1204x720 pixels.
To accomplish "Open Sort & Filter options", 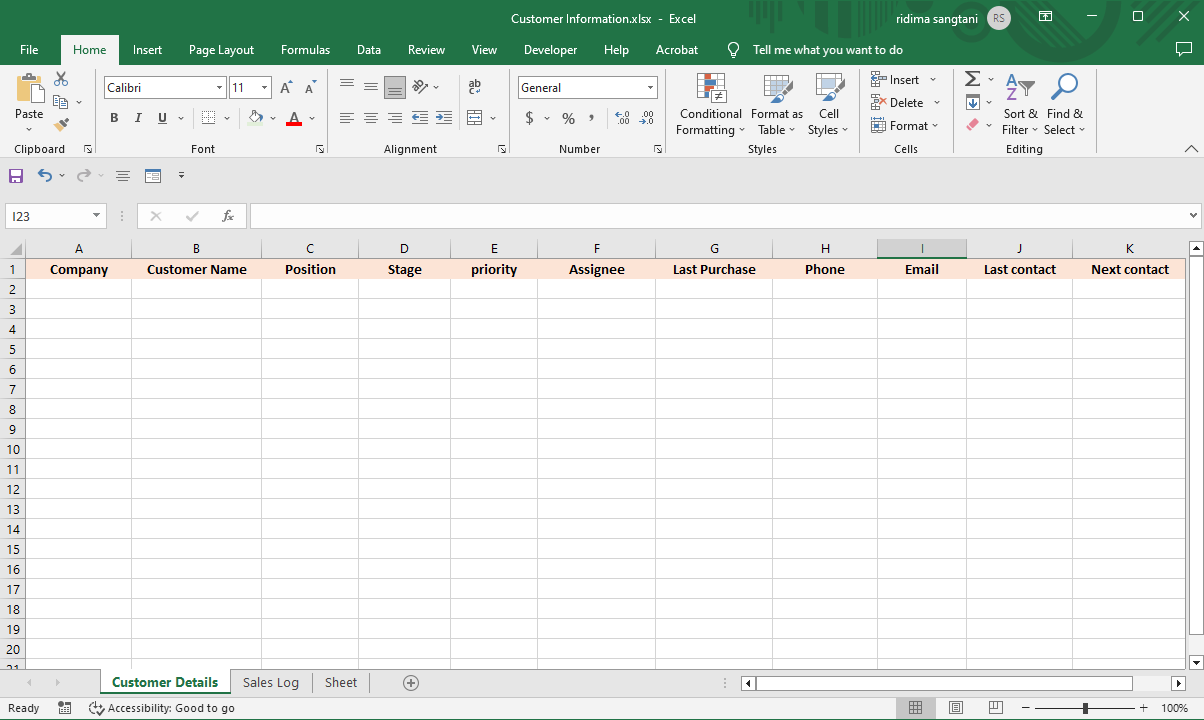I will tap(1019, 104).
